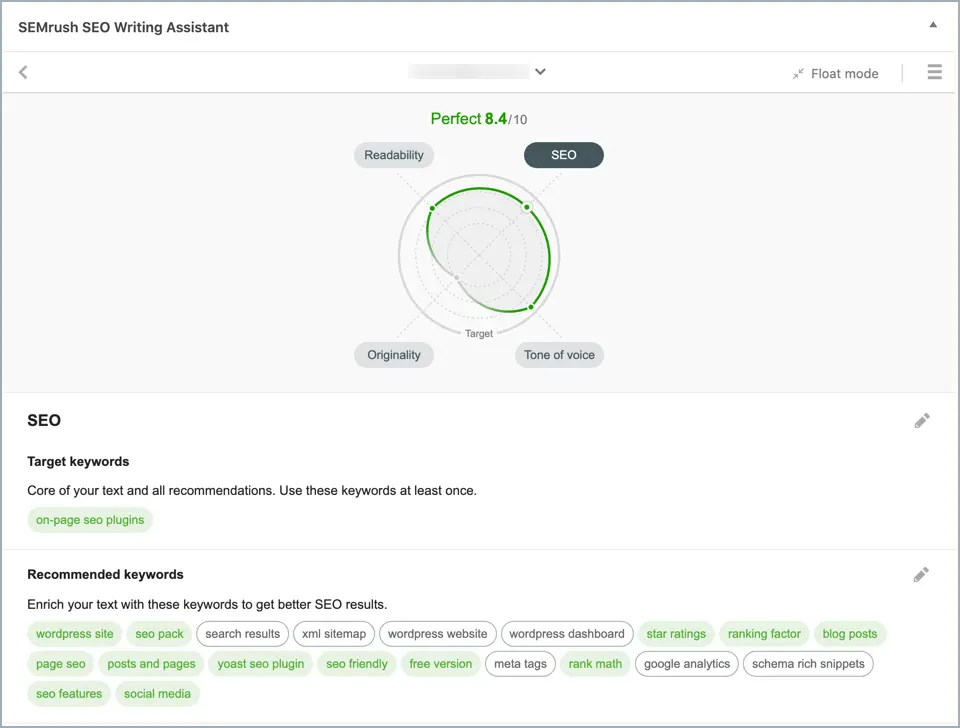Click the 'meta tags' keyword tag
This screenshot has height=728, width=960.
[520, 664]
